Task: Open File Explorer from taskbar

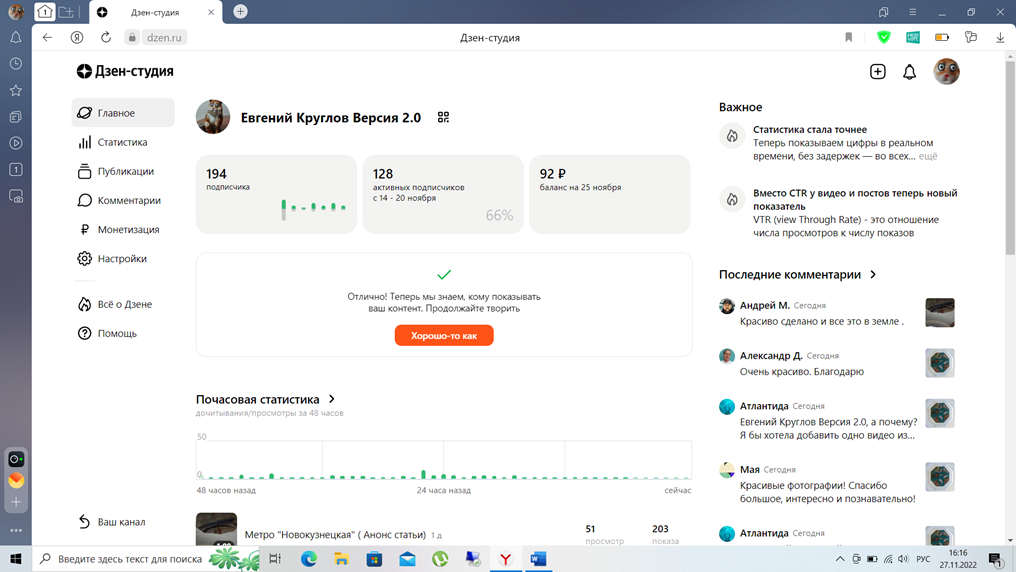Action: [341, 558]
